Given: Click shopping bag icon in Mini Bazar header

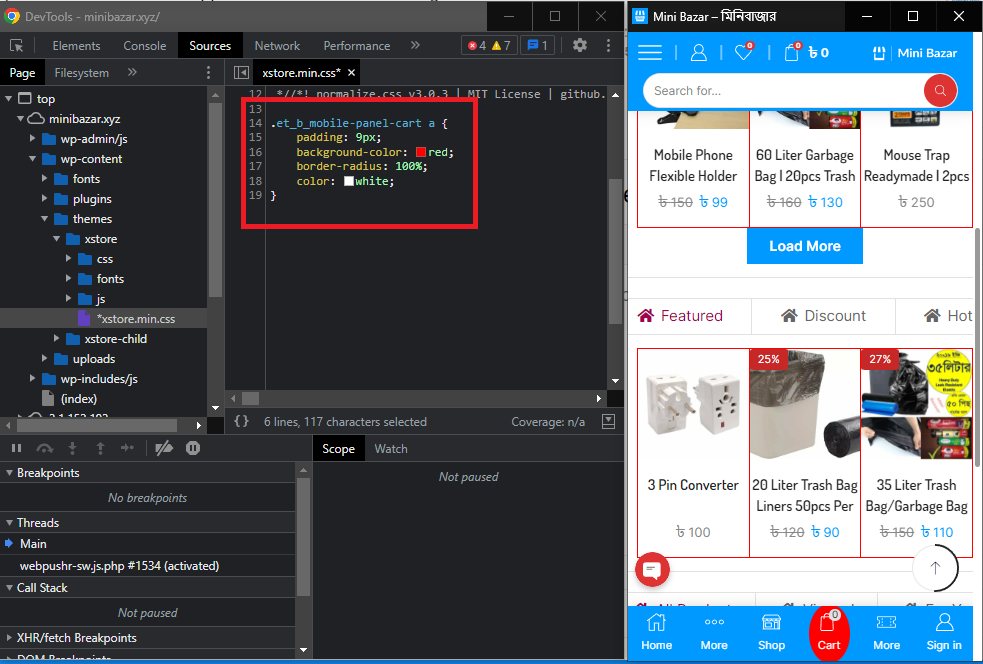Looking at the screenshot, I should (792, 52).
